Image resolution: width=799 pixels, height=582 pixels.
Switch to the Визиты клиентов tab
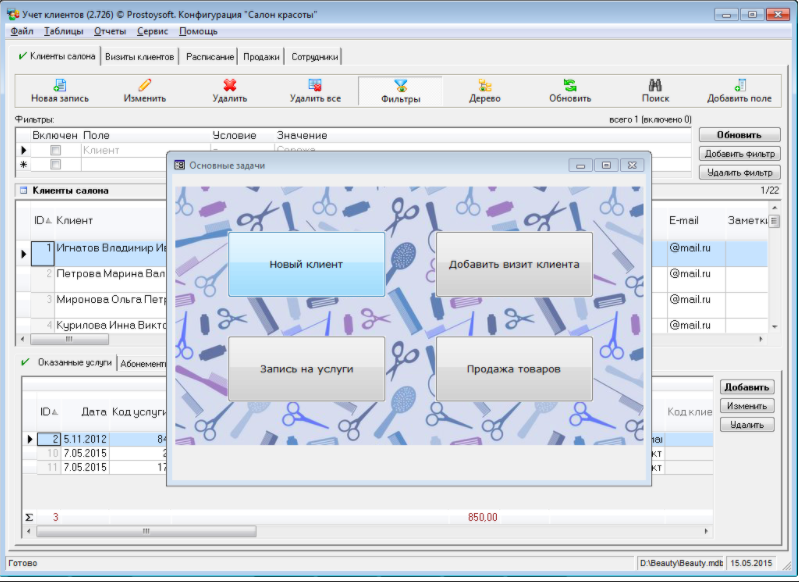click(140, 57)
